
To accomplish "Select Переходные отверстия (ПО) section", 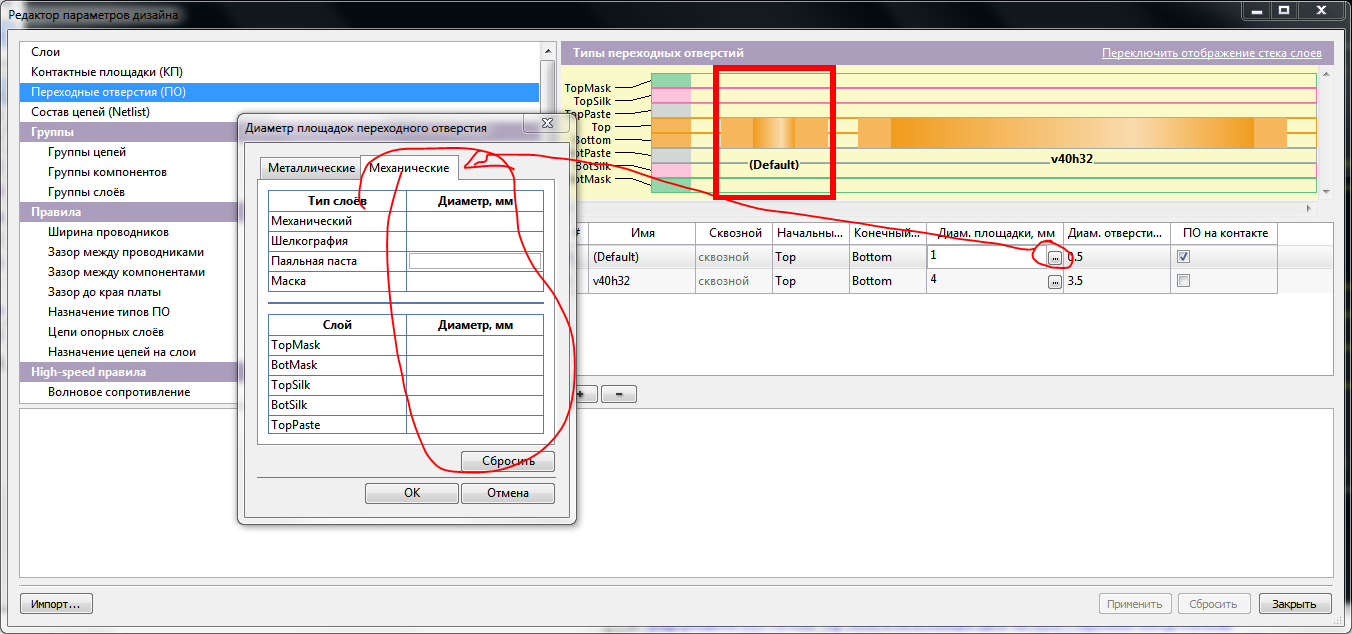I will pyautogui.click(x=279, y=92).
